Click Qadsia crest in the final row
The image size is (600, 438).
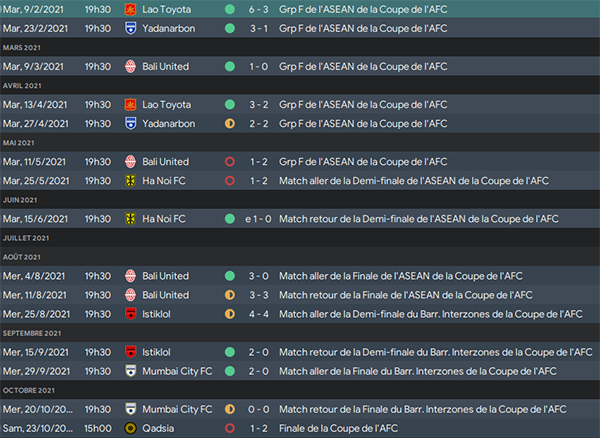(130, 428)
